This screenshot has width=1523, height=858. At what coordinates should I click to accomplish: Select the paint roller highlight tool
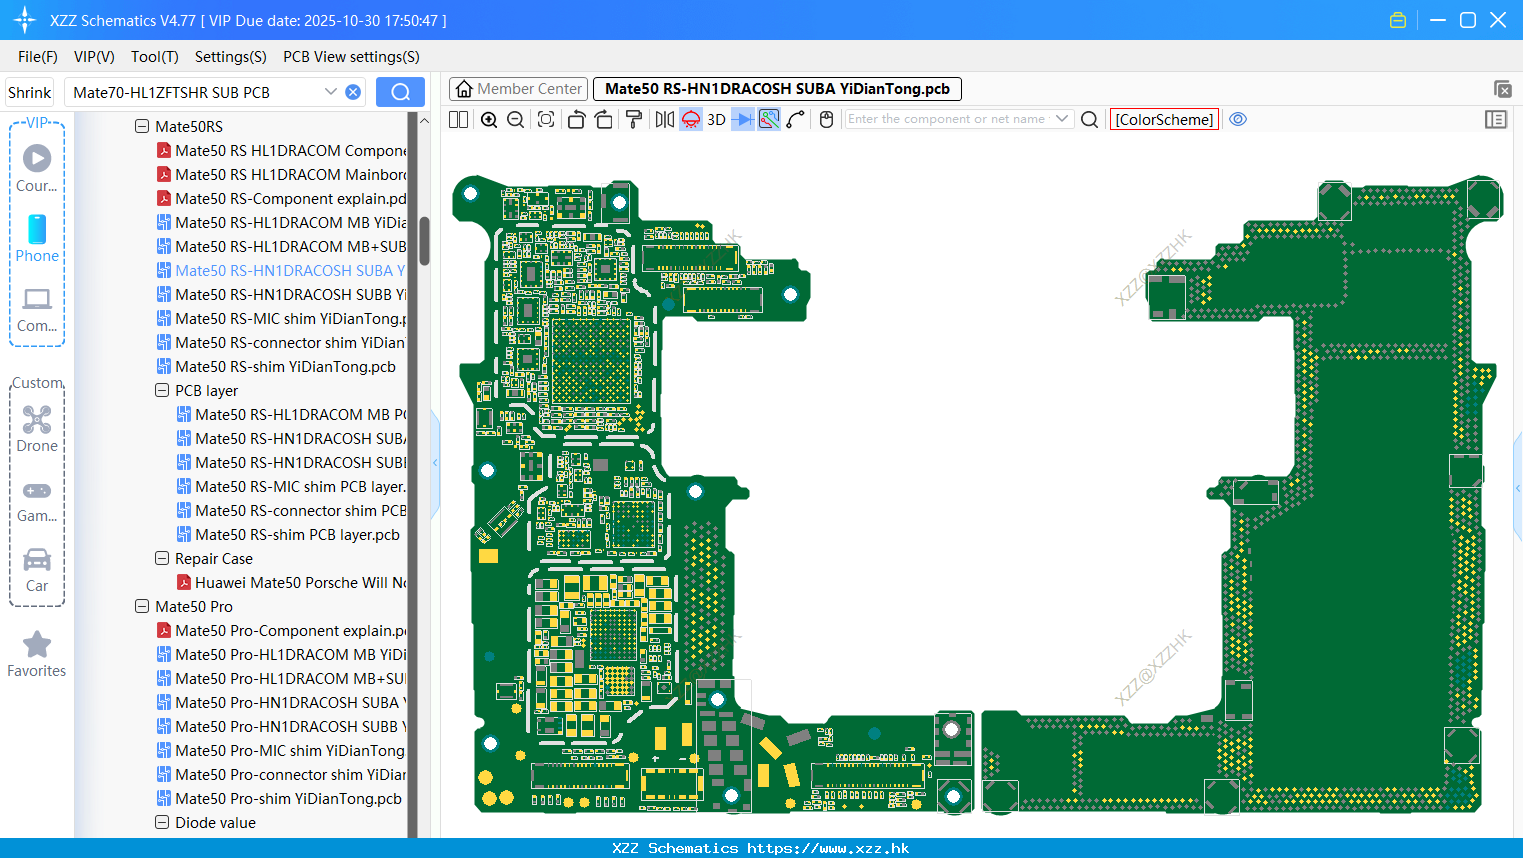click(633, 119)
